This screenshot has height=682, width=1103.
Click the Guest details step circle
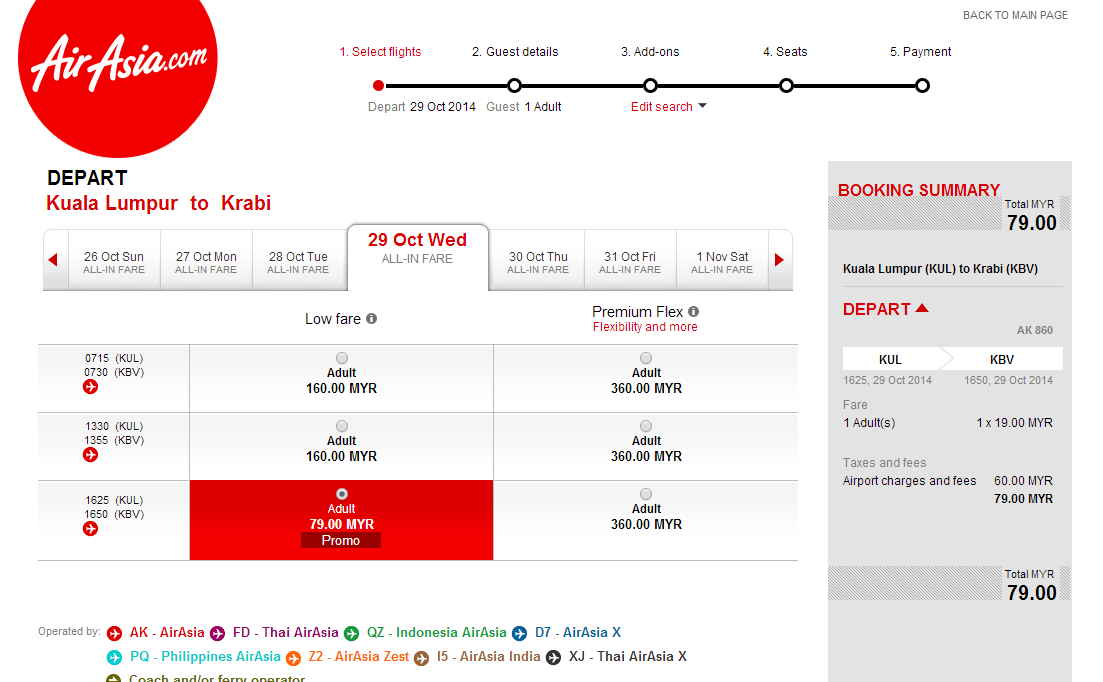coord(514,86)
